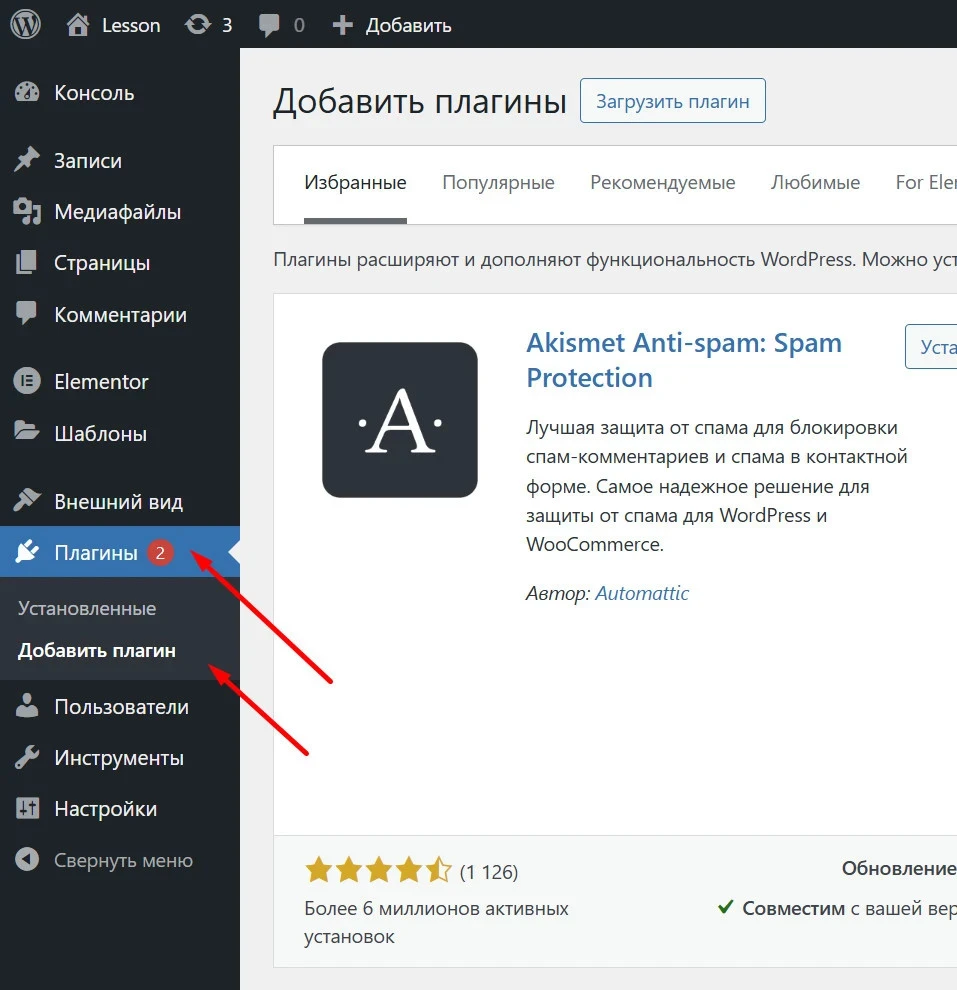
Task: Open the WordPress logo menu
Action: 25,25
